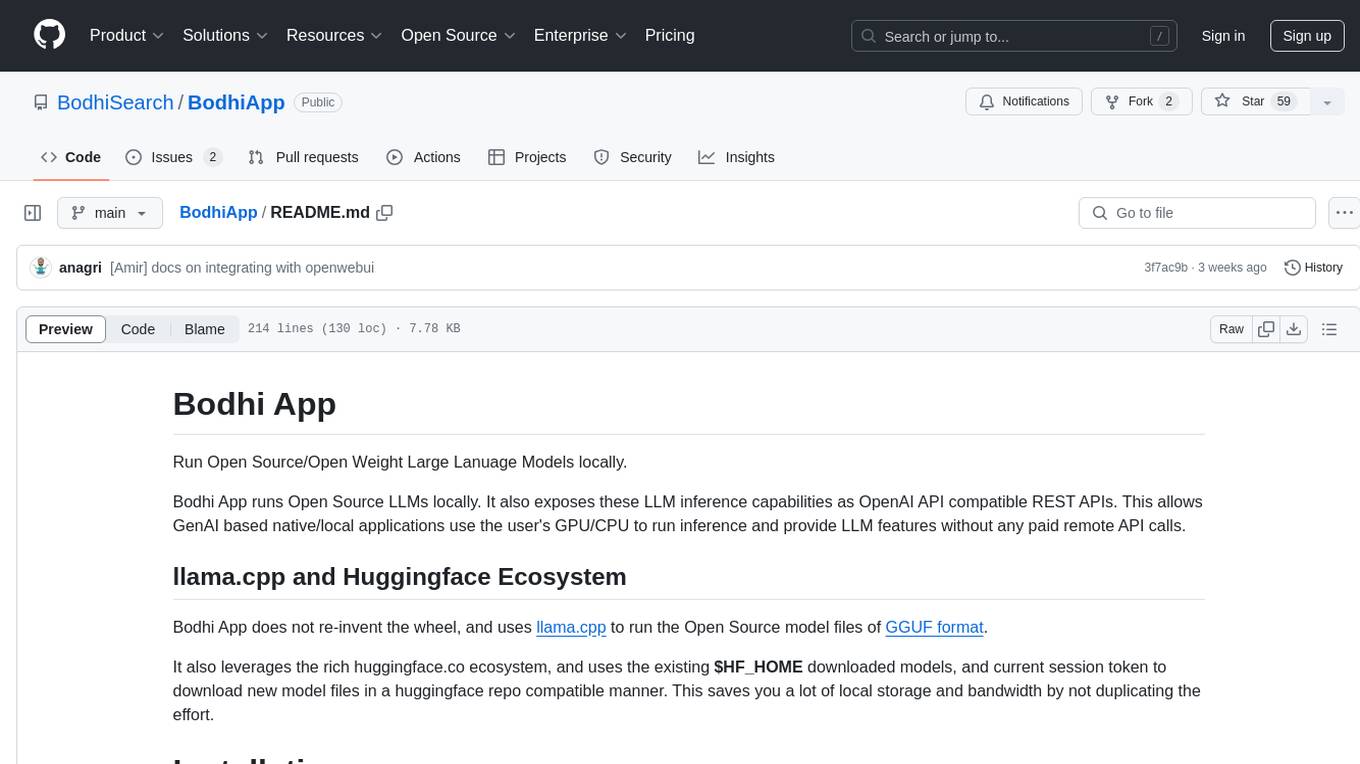Select the Preview view
This screenshot has height=764, width=1360.
pyautogui.click(x=66, y=329)
